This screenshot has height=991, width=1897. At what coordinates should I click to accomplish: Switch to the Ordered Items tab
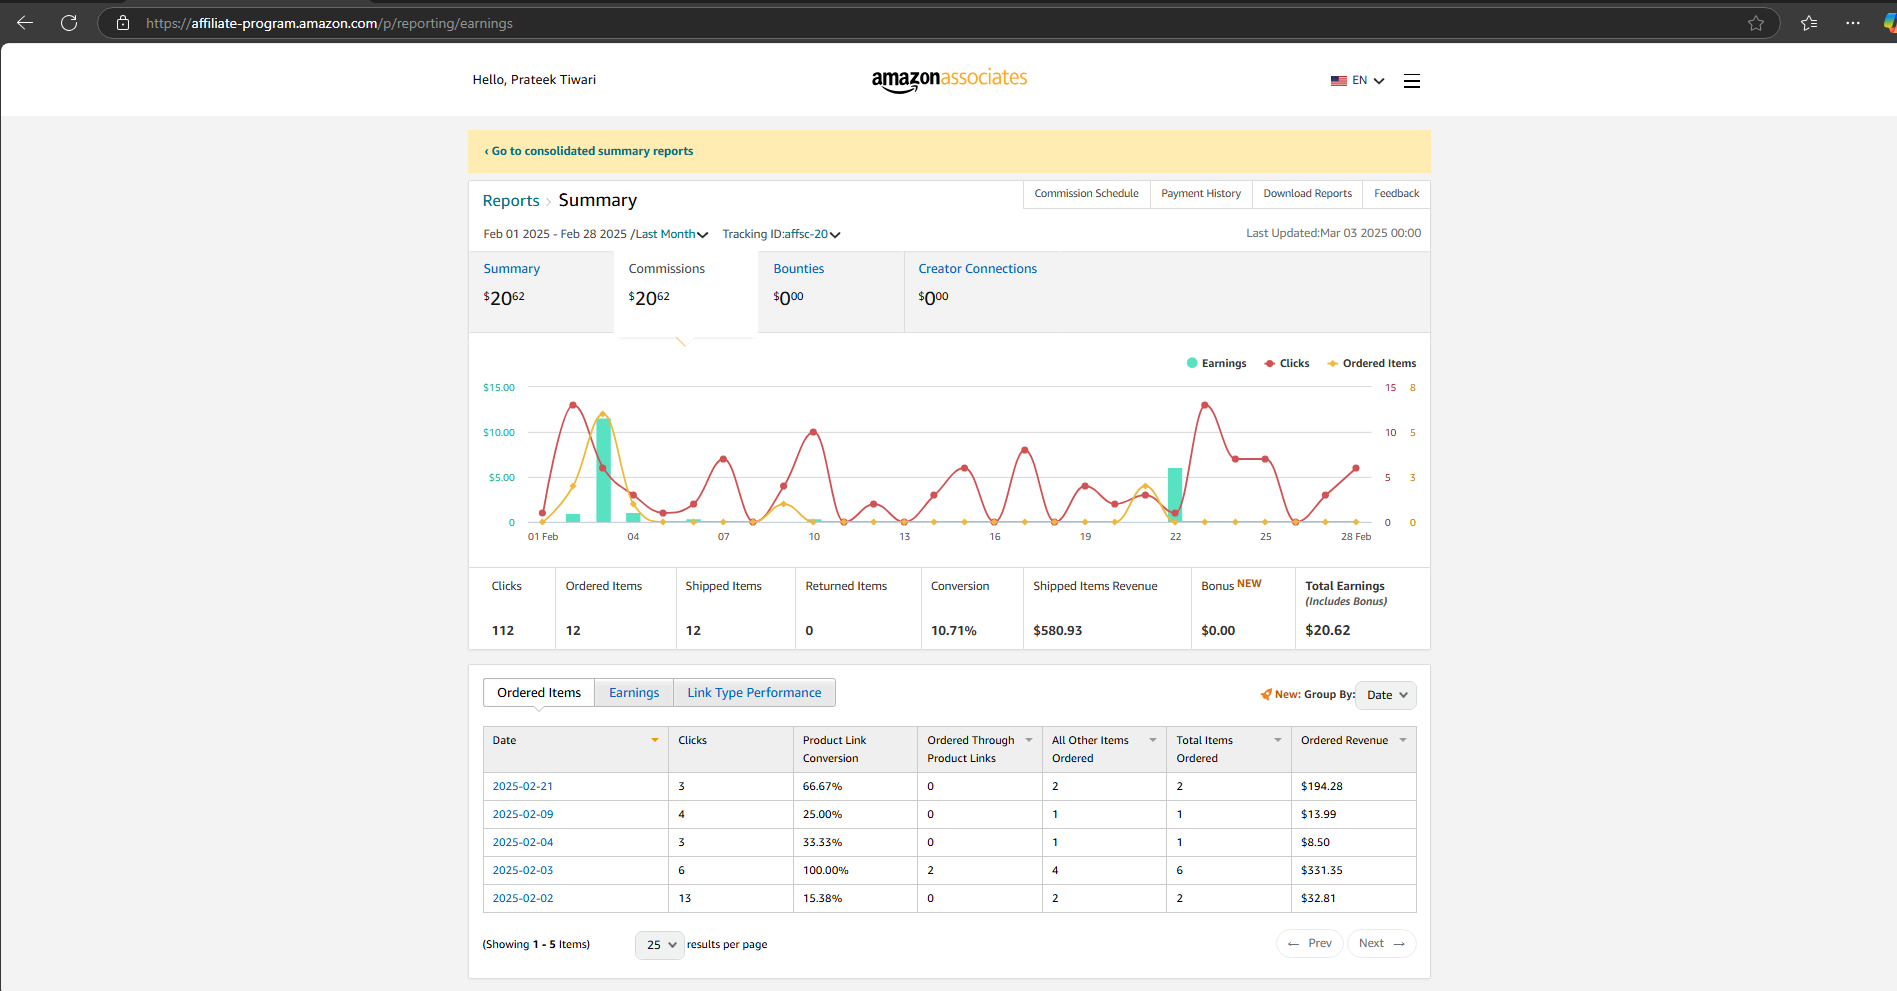tap(539, 693)
